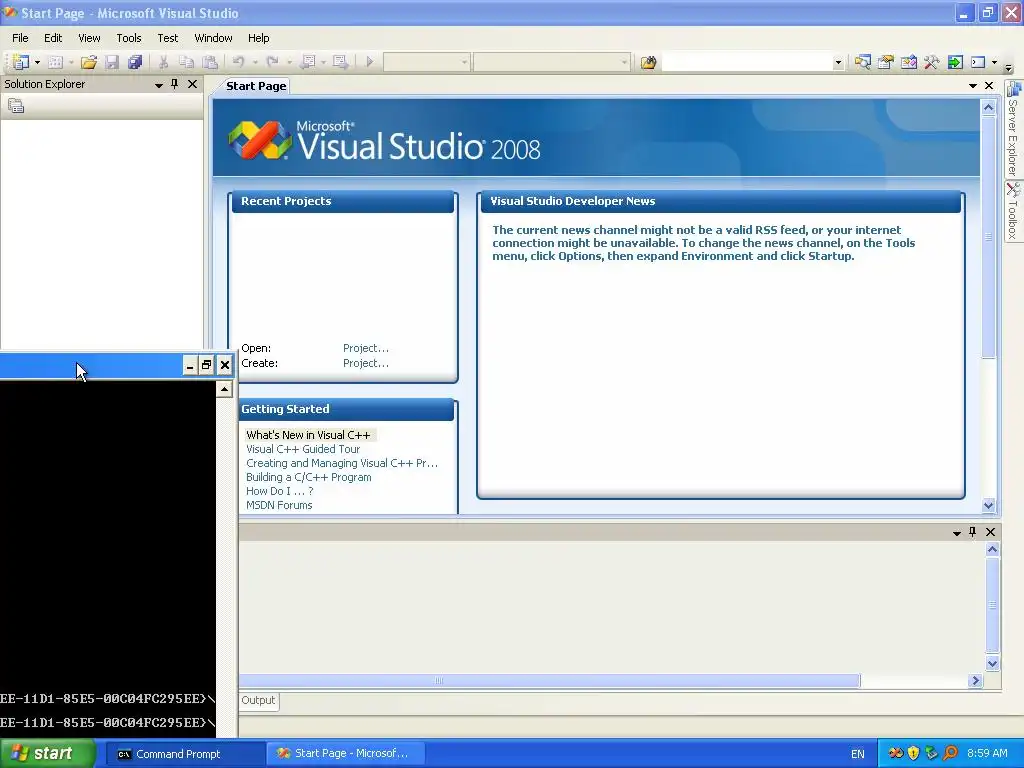The height and width of the screenshot is (768, 1024).
Task: Click the Redo arrow icon
Action: pos(273,62)
